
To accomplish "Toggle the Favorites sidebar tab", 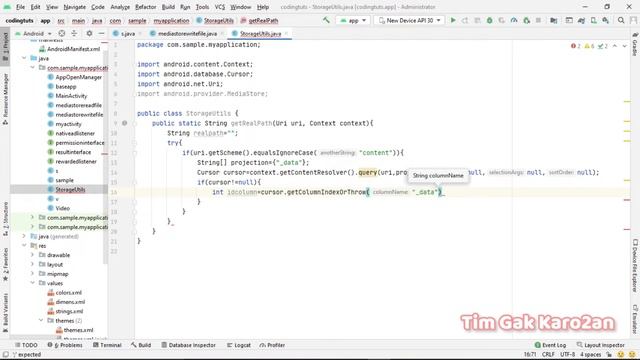I will click(5, 265).
